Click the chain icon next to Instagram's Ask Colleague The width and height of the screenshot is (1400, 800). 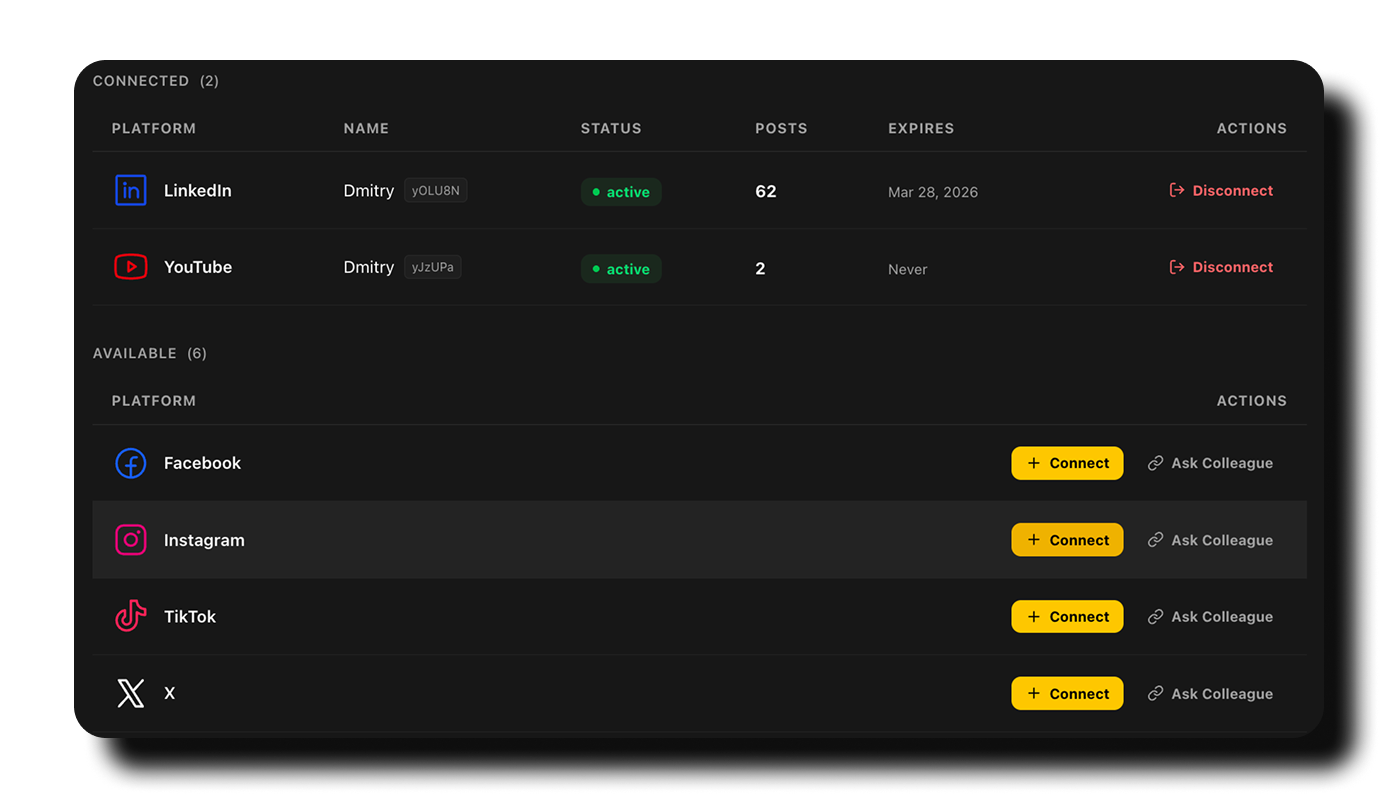(x=1157, y=540)
